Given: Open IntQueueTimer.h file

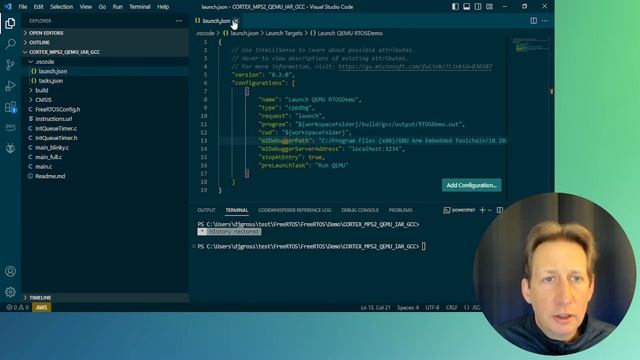Looking at the screenshot, I should [105, 138].
